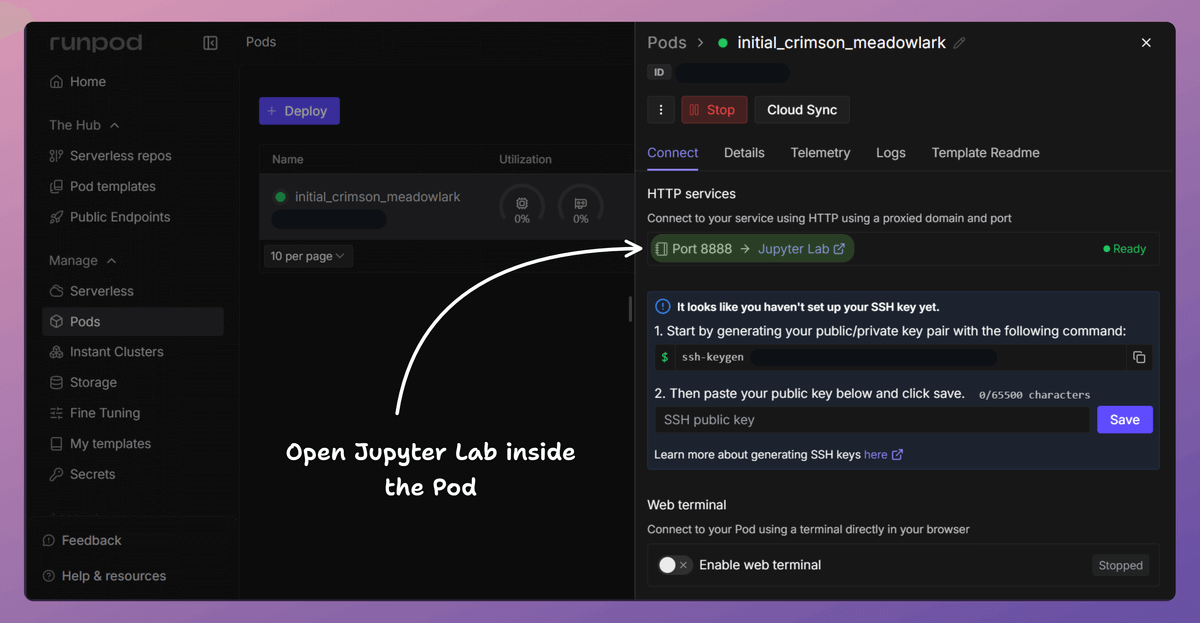Viewport: 1200px width, 623px height.
Task: Click the panel's vertical scrollbar handle
Action: tap(630, 308)
